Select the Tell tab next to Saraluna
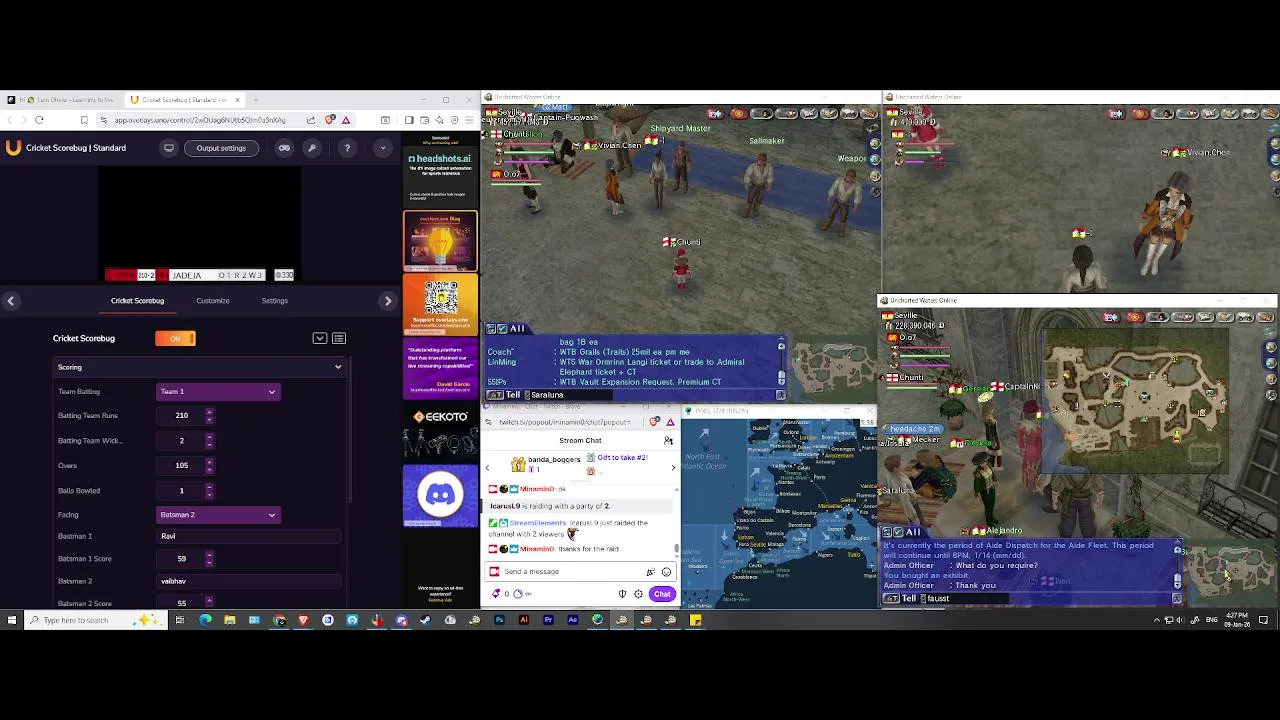The height and width of the screenshot is (720, 1280). [513, 395]
